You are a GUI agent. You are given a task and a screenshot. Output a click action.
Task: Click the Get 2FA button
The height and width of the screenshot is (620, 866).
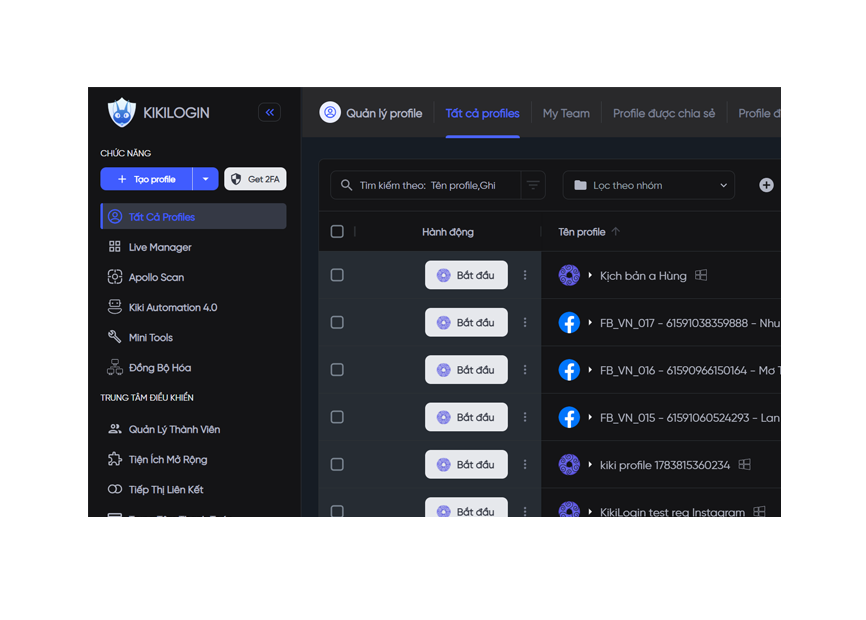click(255, 179)
